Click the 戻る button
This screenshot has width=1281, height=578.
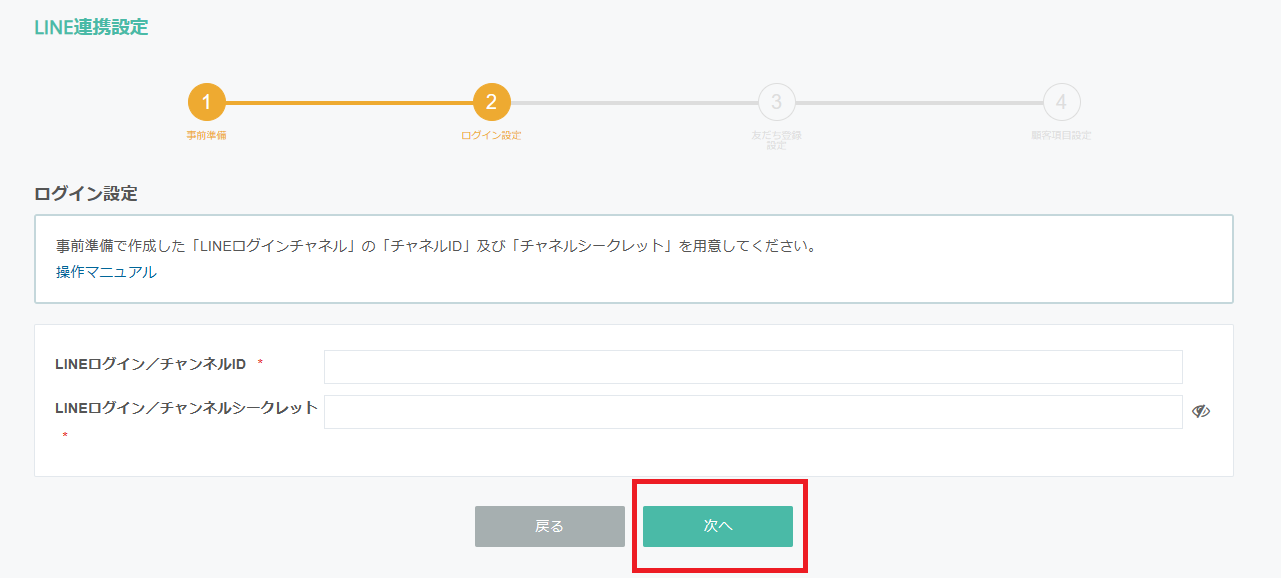coord(550,526)
